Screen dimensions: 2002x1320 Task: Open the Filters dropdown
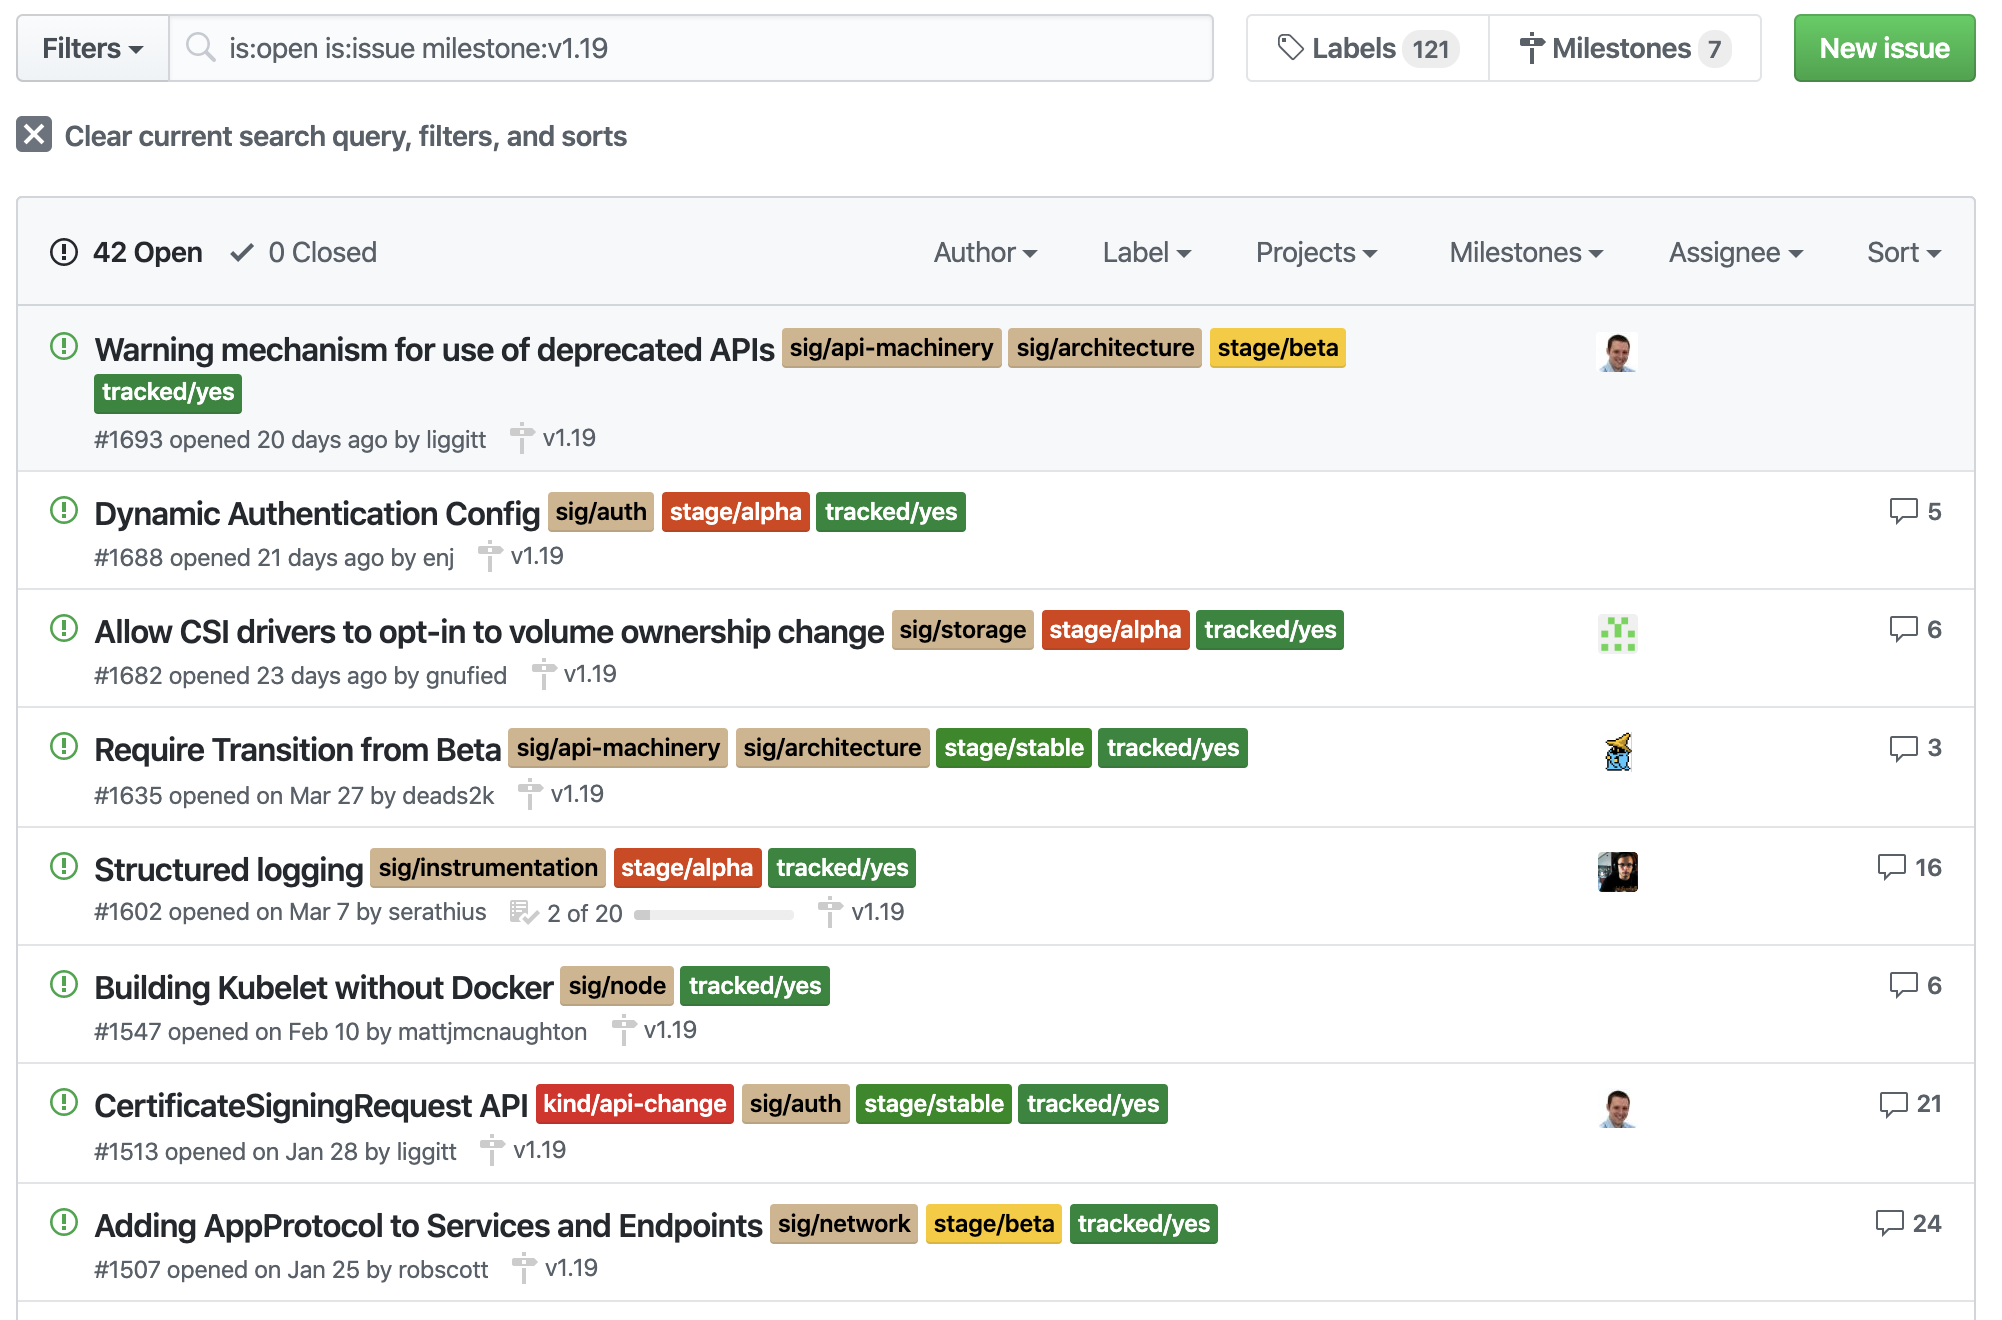[91, 47]
